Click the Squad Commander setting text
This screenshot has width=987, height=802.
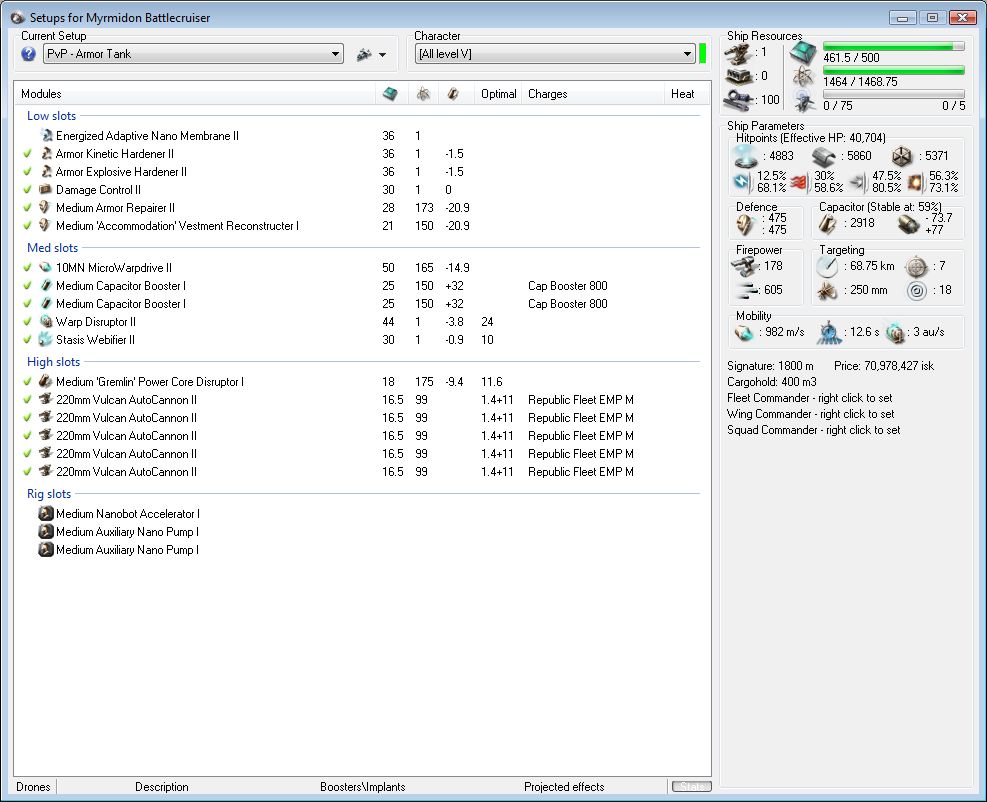(x=813, y=430)
